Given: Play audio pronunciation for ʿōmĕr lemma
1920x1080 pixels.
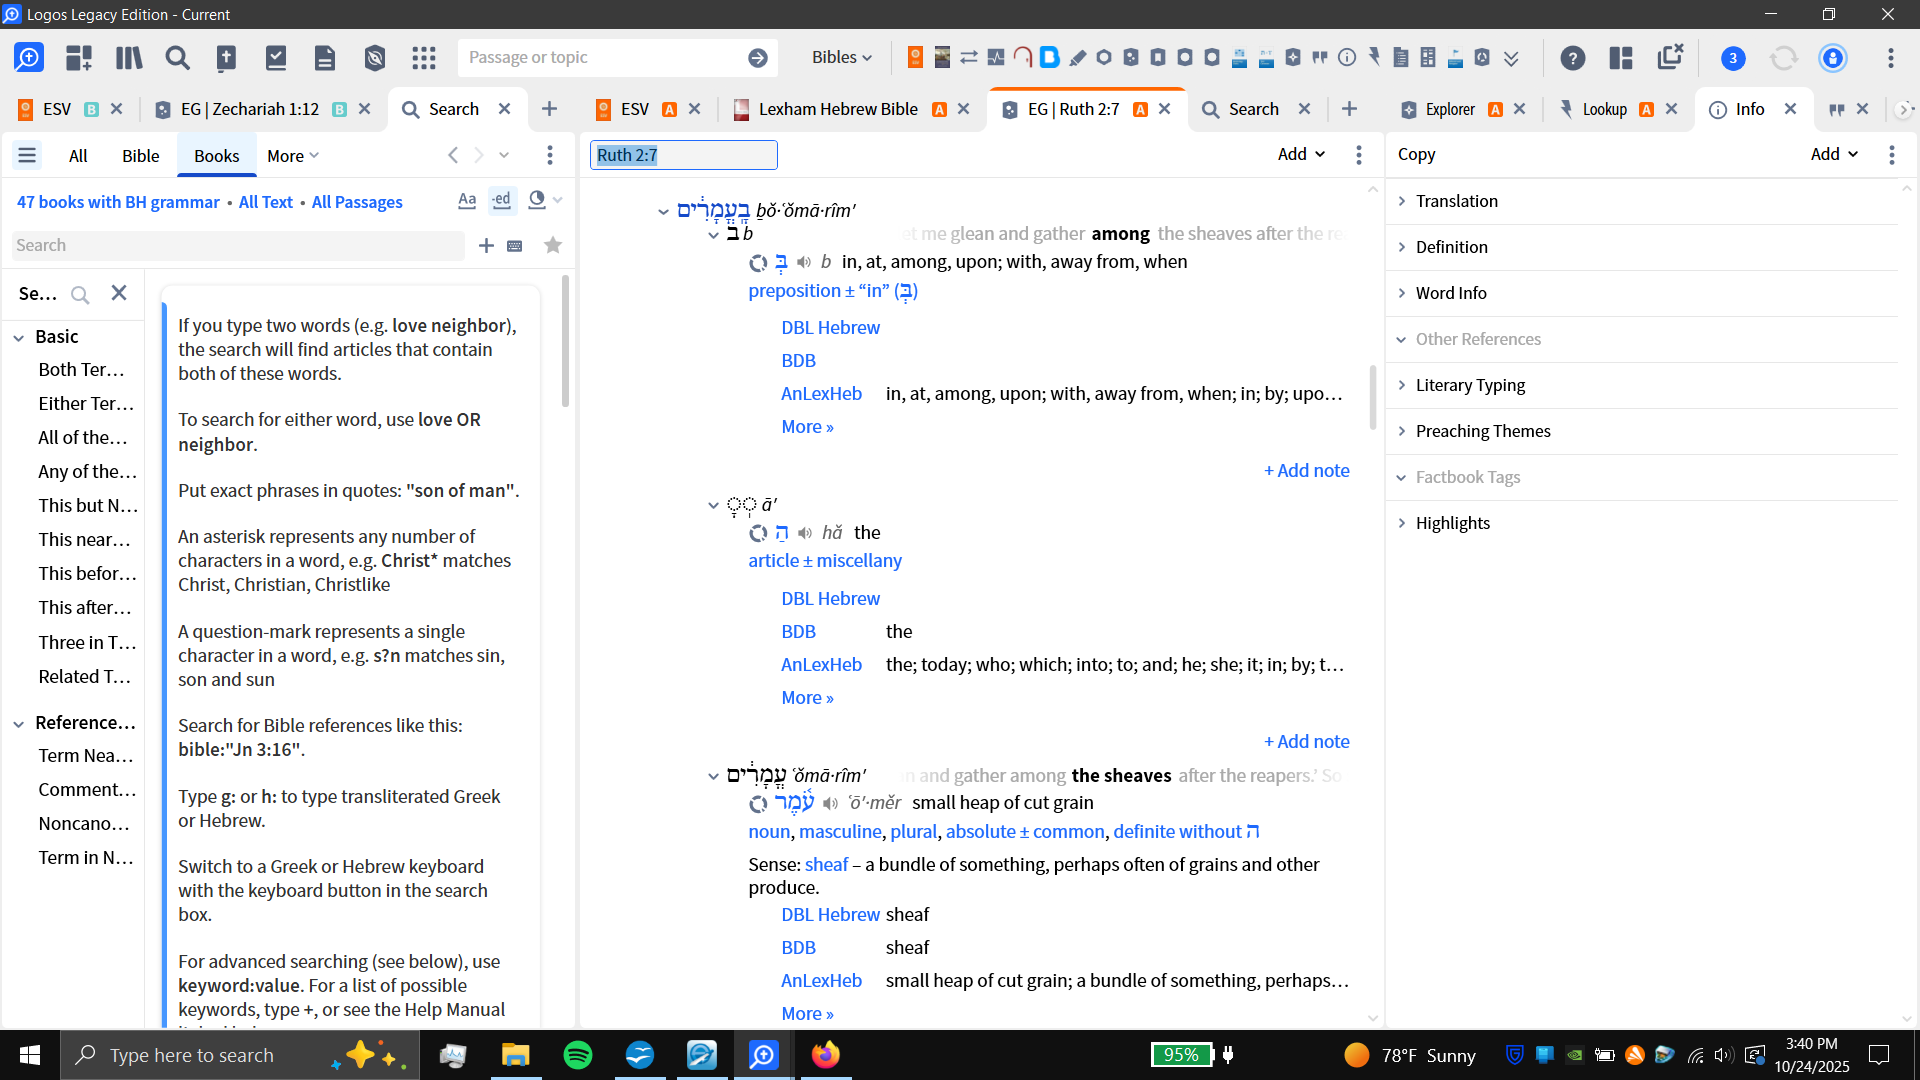Looking at the screenshot, I should click(x=830, y=803).
